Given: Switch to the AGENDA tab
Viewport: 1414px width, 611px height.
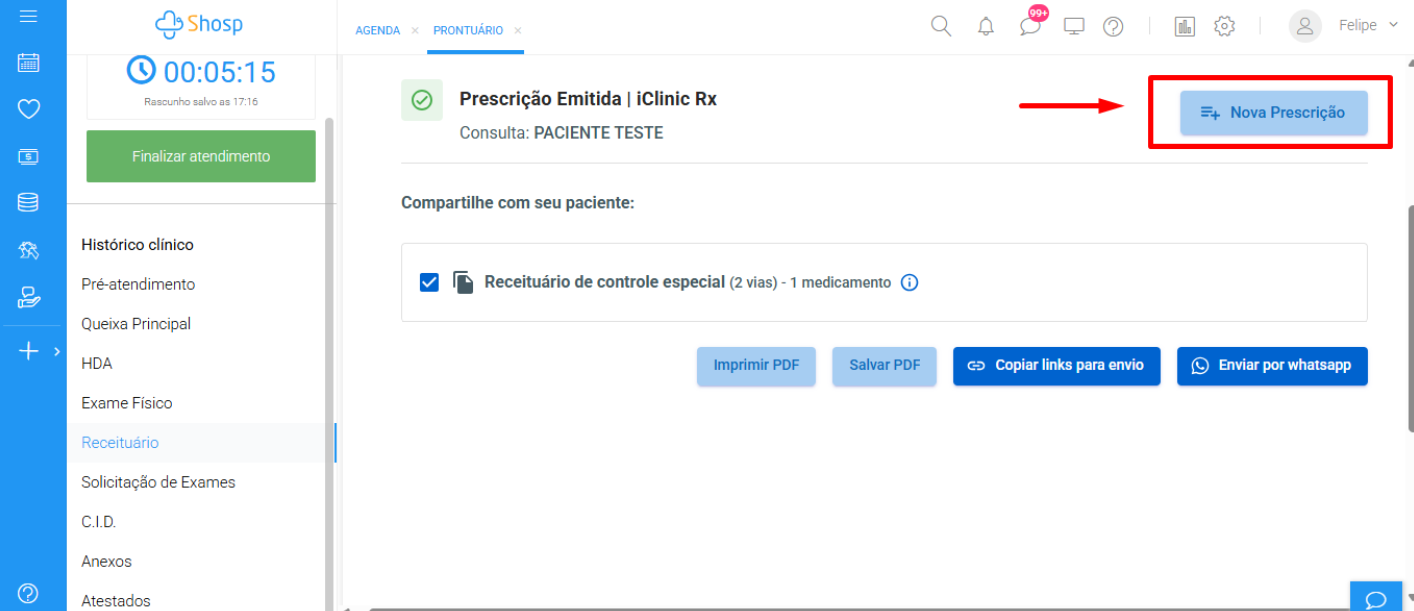Looking at the screenshot, I should [377, 31].
